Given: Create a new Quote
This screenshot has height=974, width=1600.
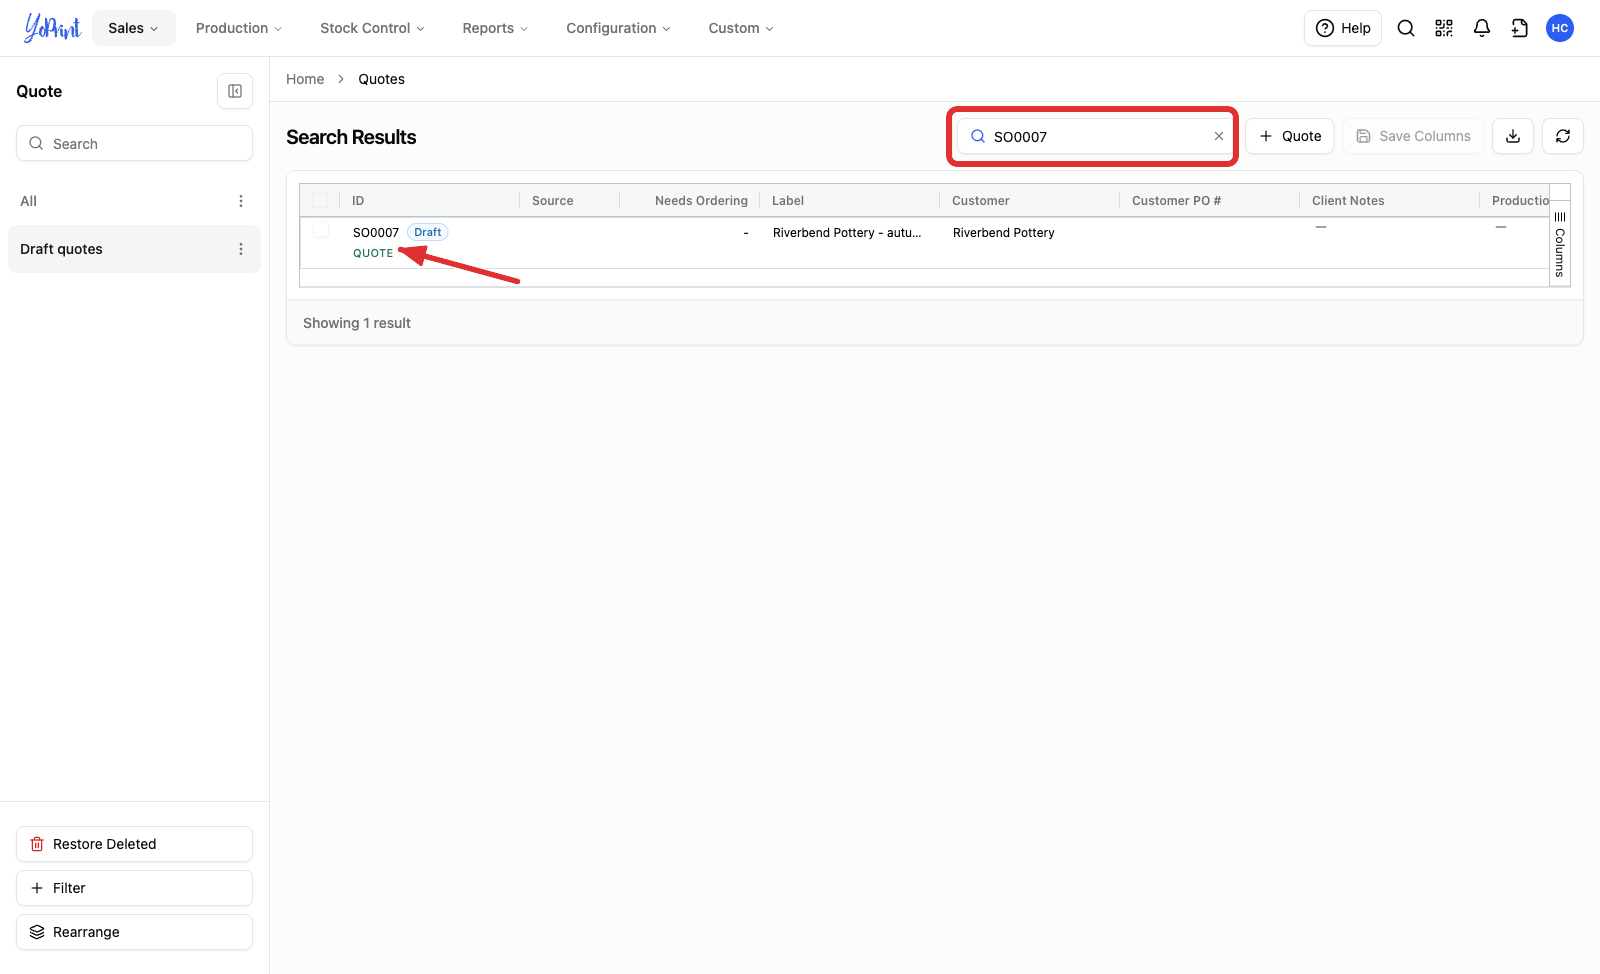Looking at the screenshot, I should pos(1290,136).
